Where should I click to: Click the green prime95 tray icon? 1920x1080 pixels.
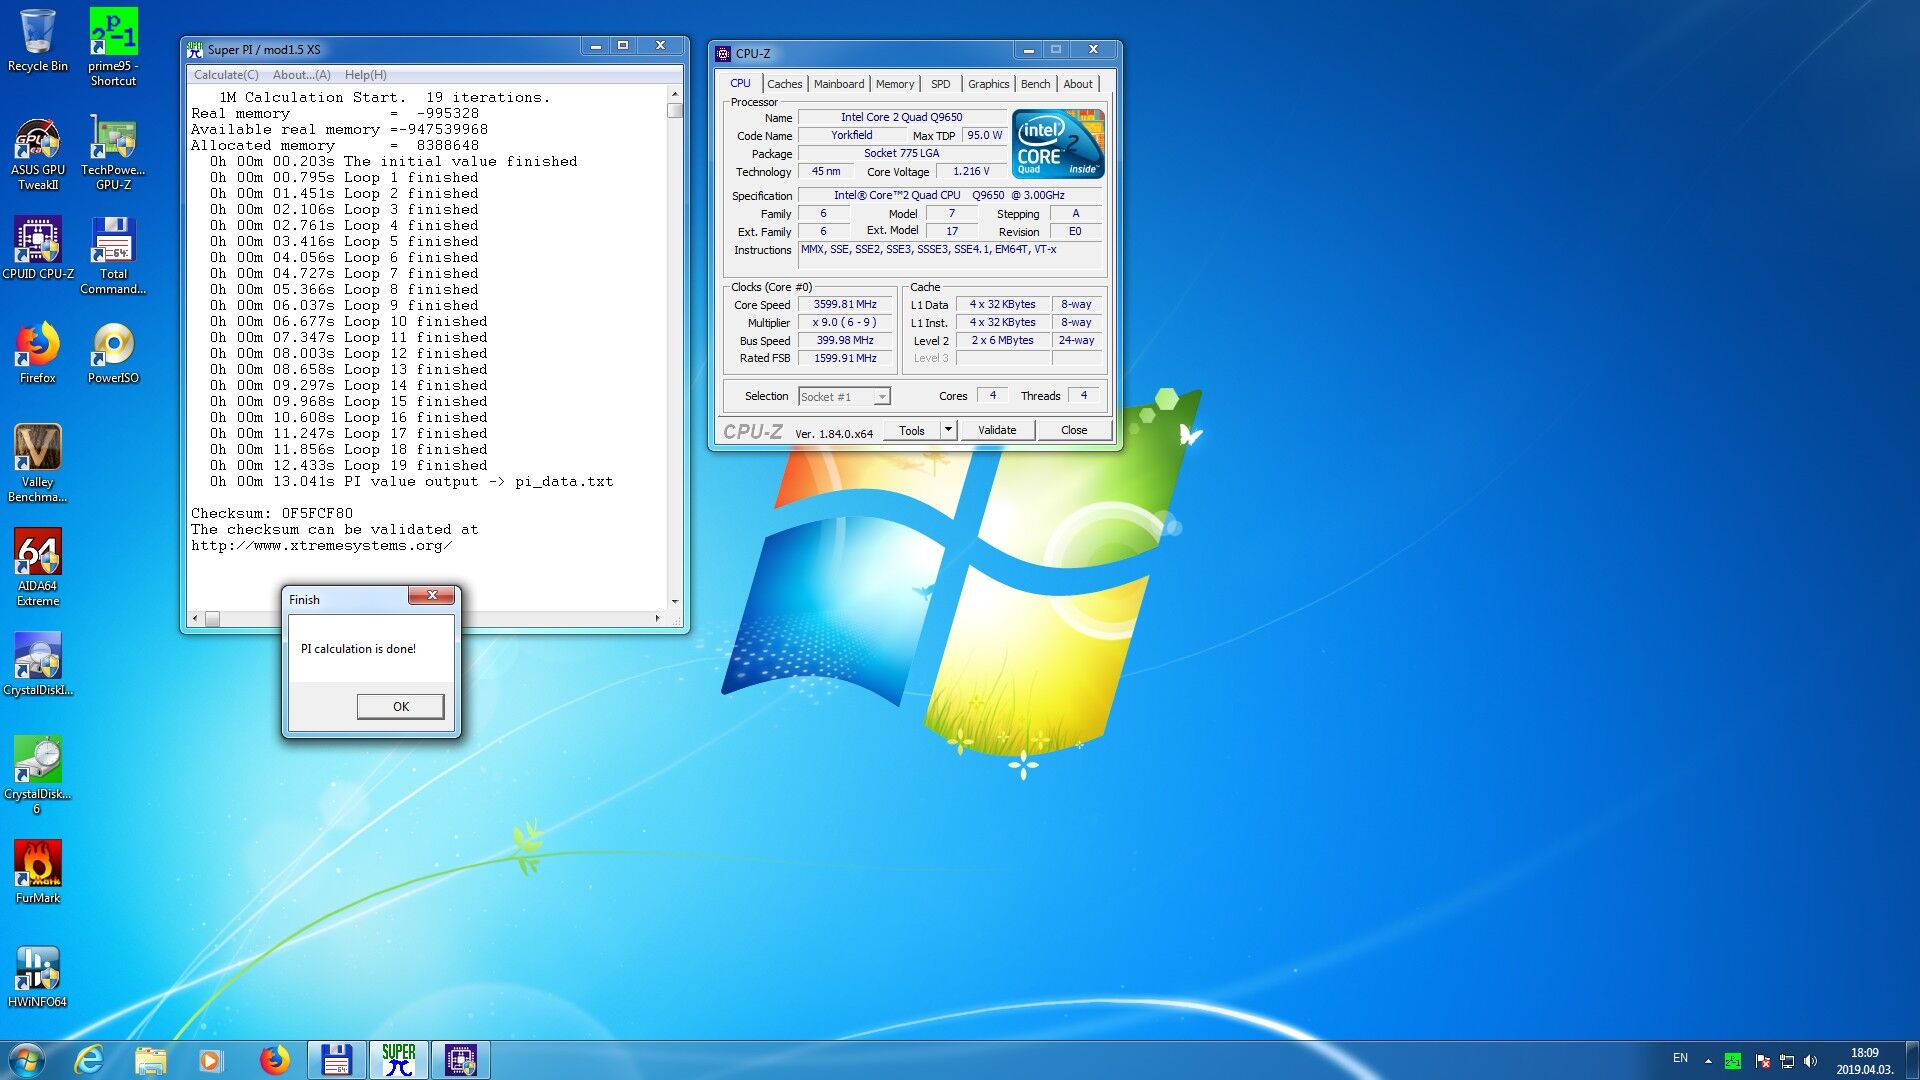coord(1733,1061)
